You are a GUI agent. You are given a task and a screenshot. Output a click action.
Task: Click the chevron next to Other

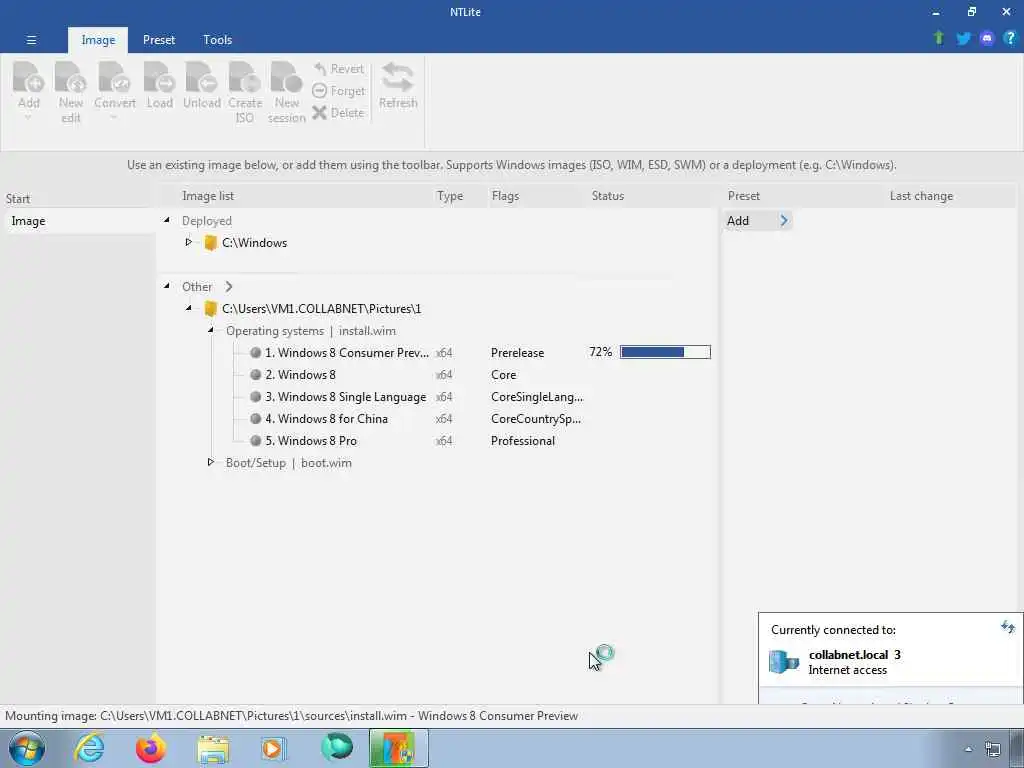(229, 287)
